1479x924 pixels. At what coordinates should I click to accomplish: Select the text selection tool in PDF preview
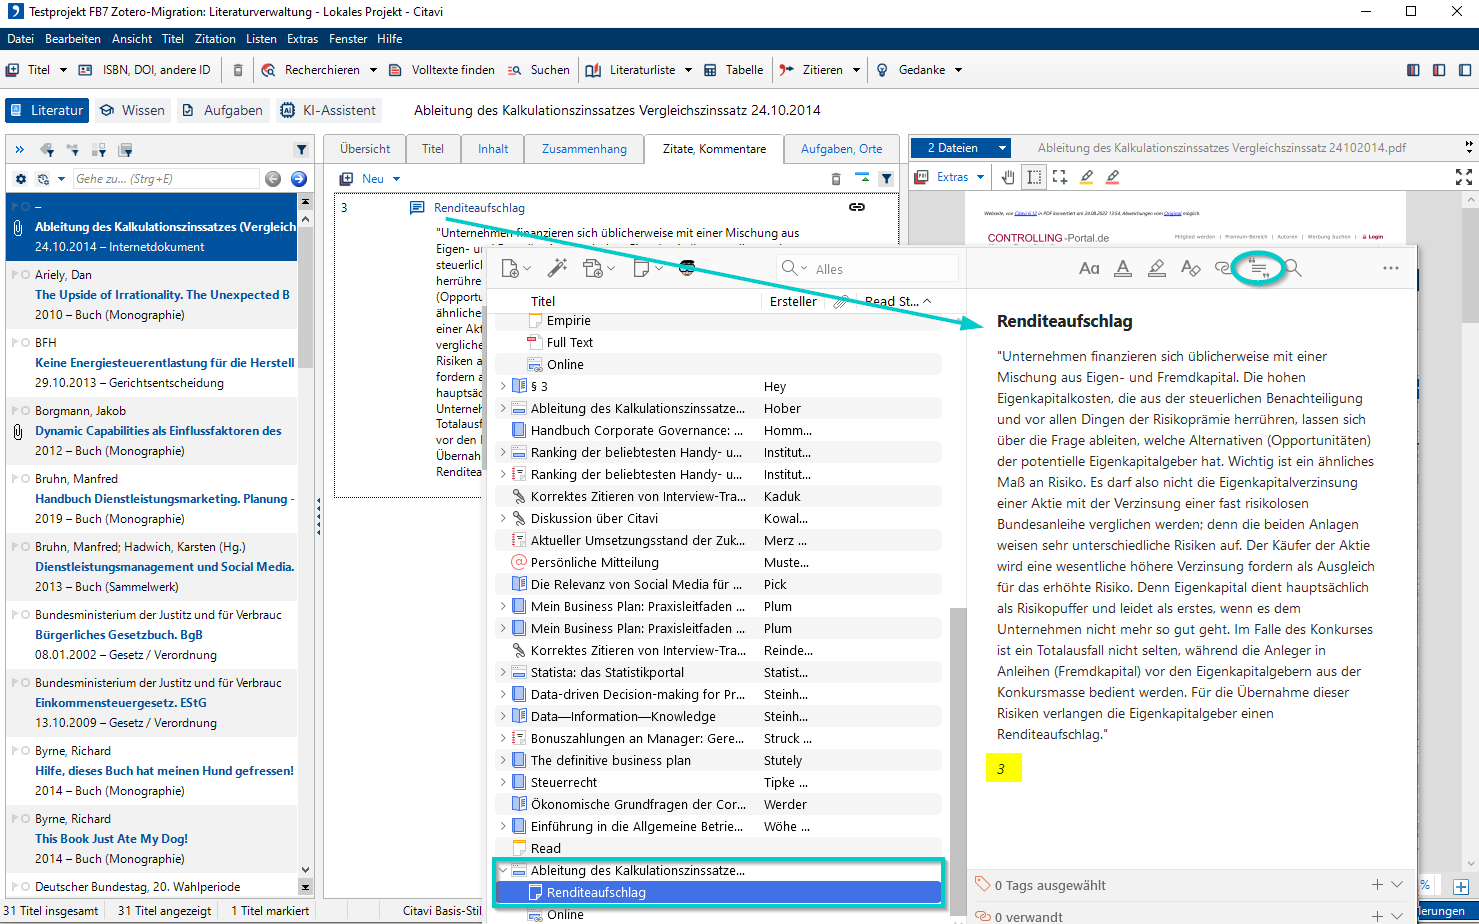(x=1034, y=177)
